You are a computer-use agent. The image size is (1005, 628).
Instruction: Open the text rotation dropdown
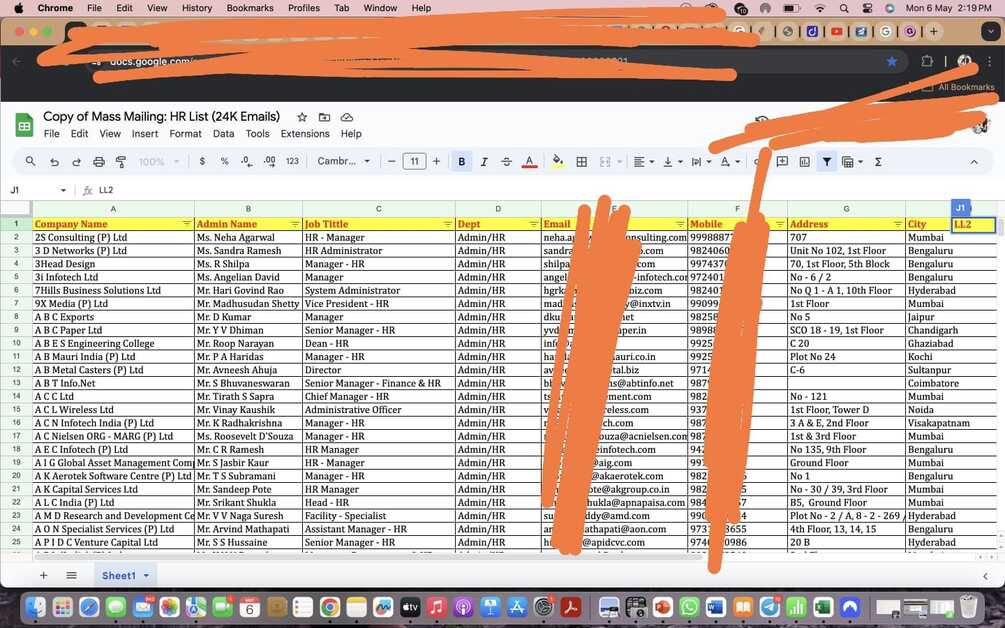[729, 162]
